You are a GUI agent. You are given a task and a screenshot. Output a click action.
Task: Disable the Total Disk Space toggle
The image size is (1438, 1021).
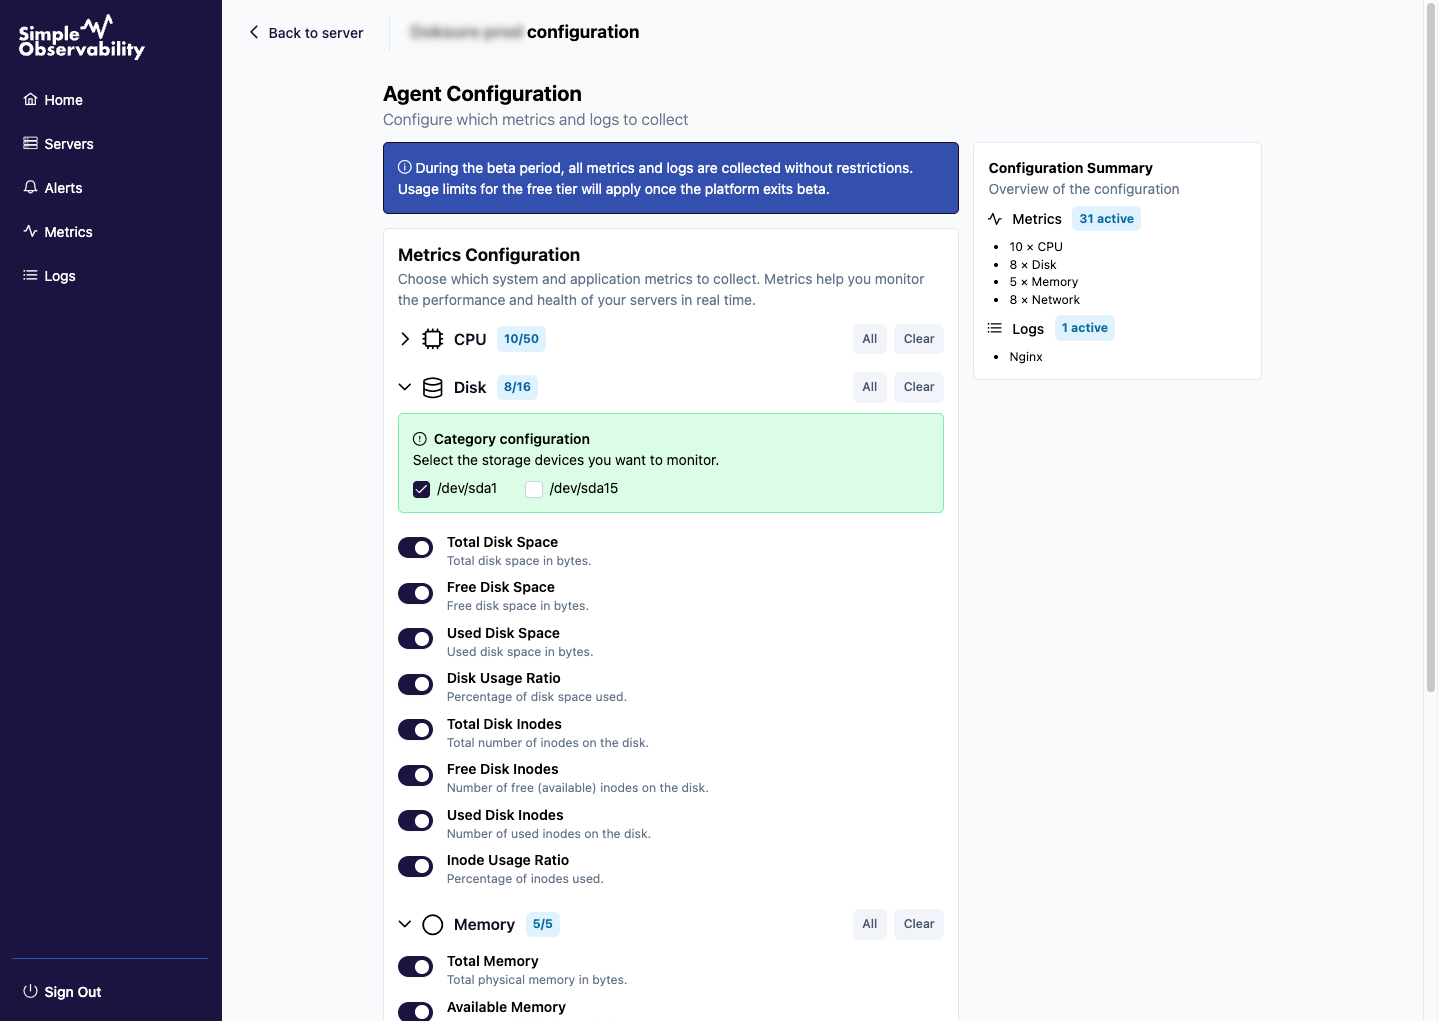[416, 548]
